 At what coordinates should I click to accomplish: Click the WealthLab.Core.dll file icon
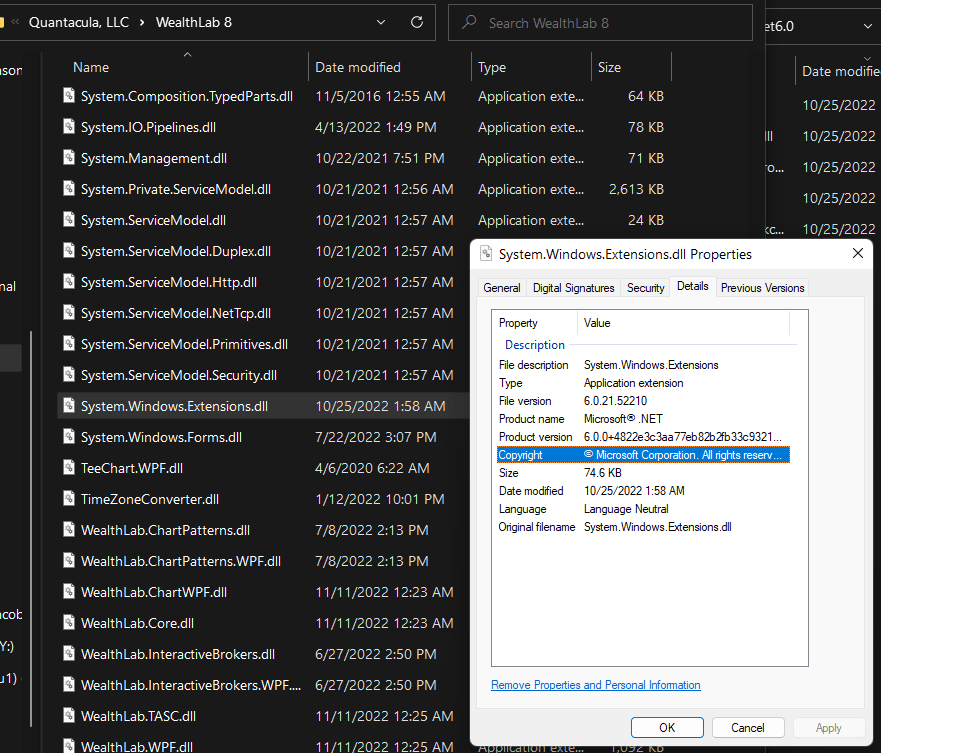point(69,623)
